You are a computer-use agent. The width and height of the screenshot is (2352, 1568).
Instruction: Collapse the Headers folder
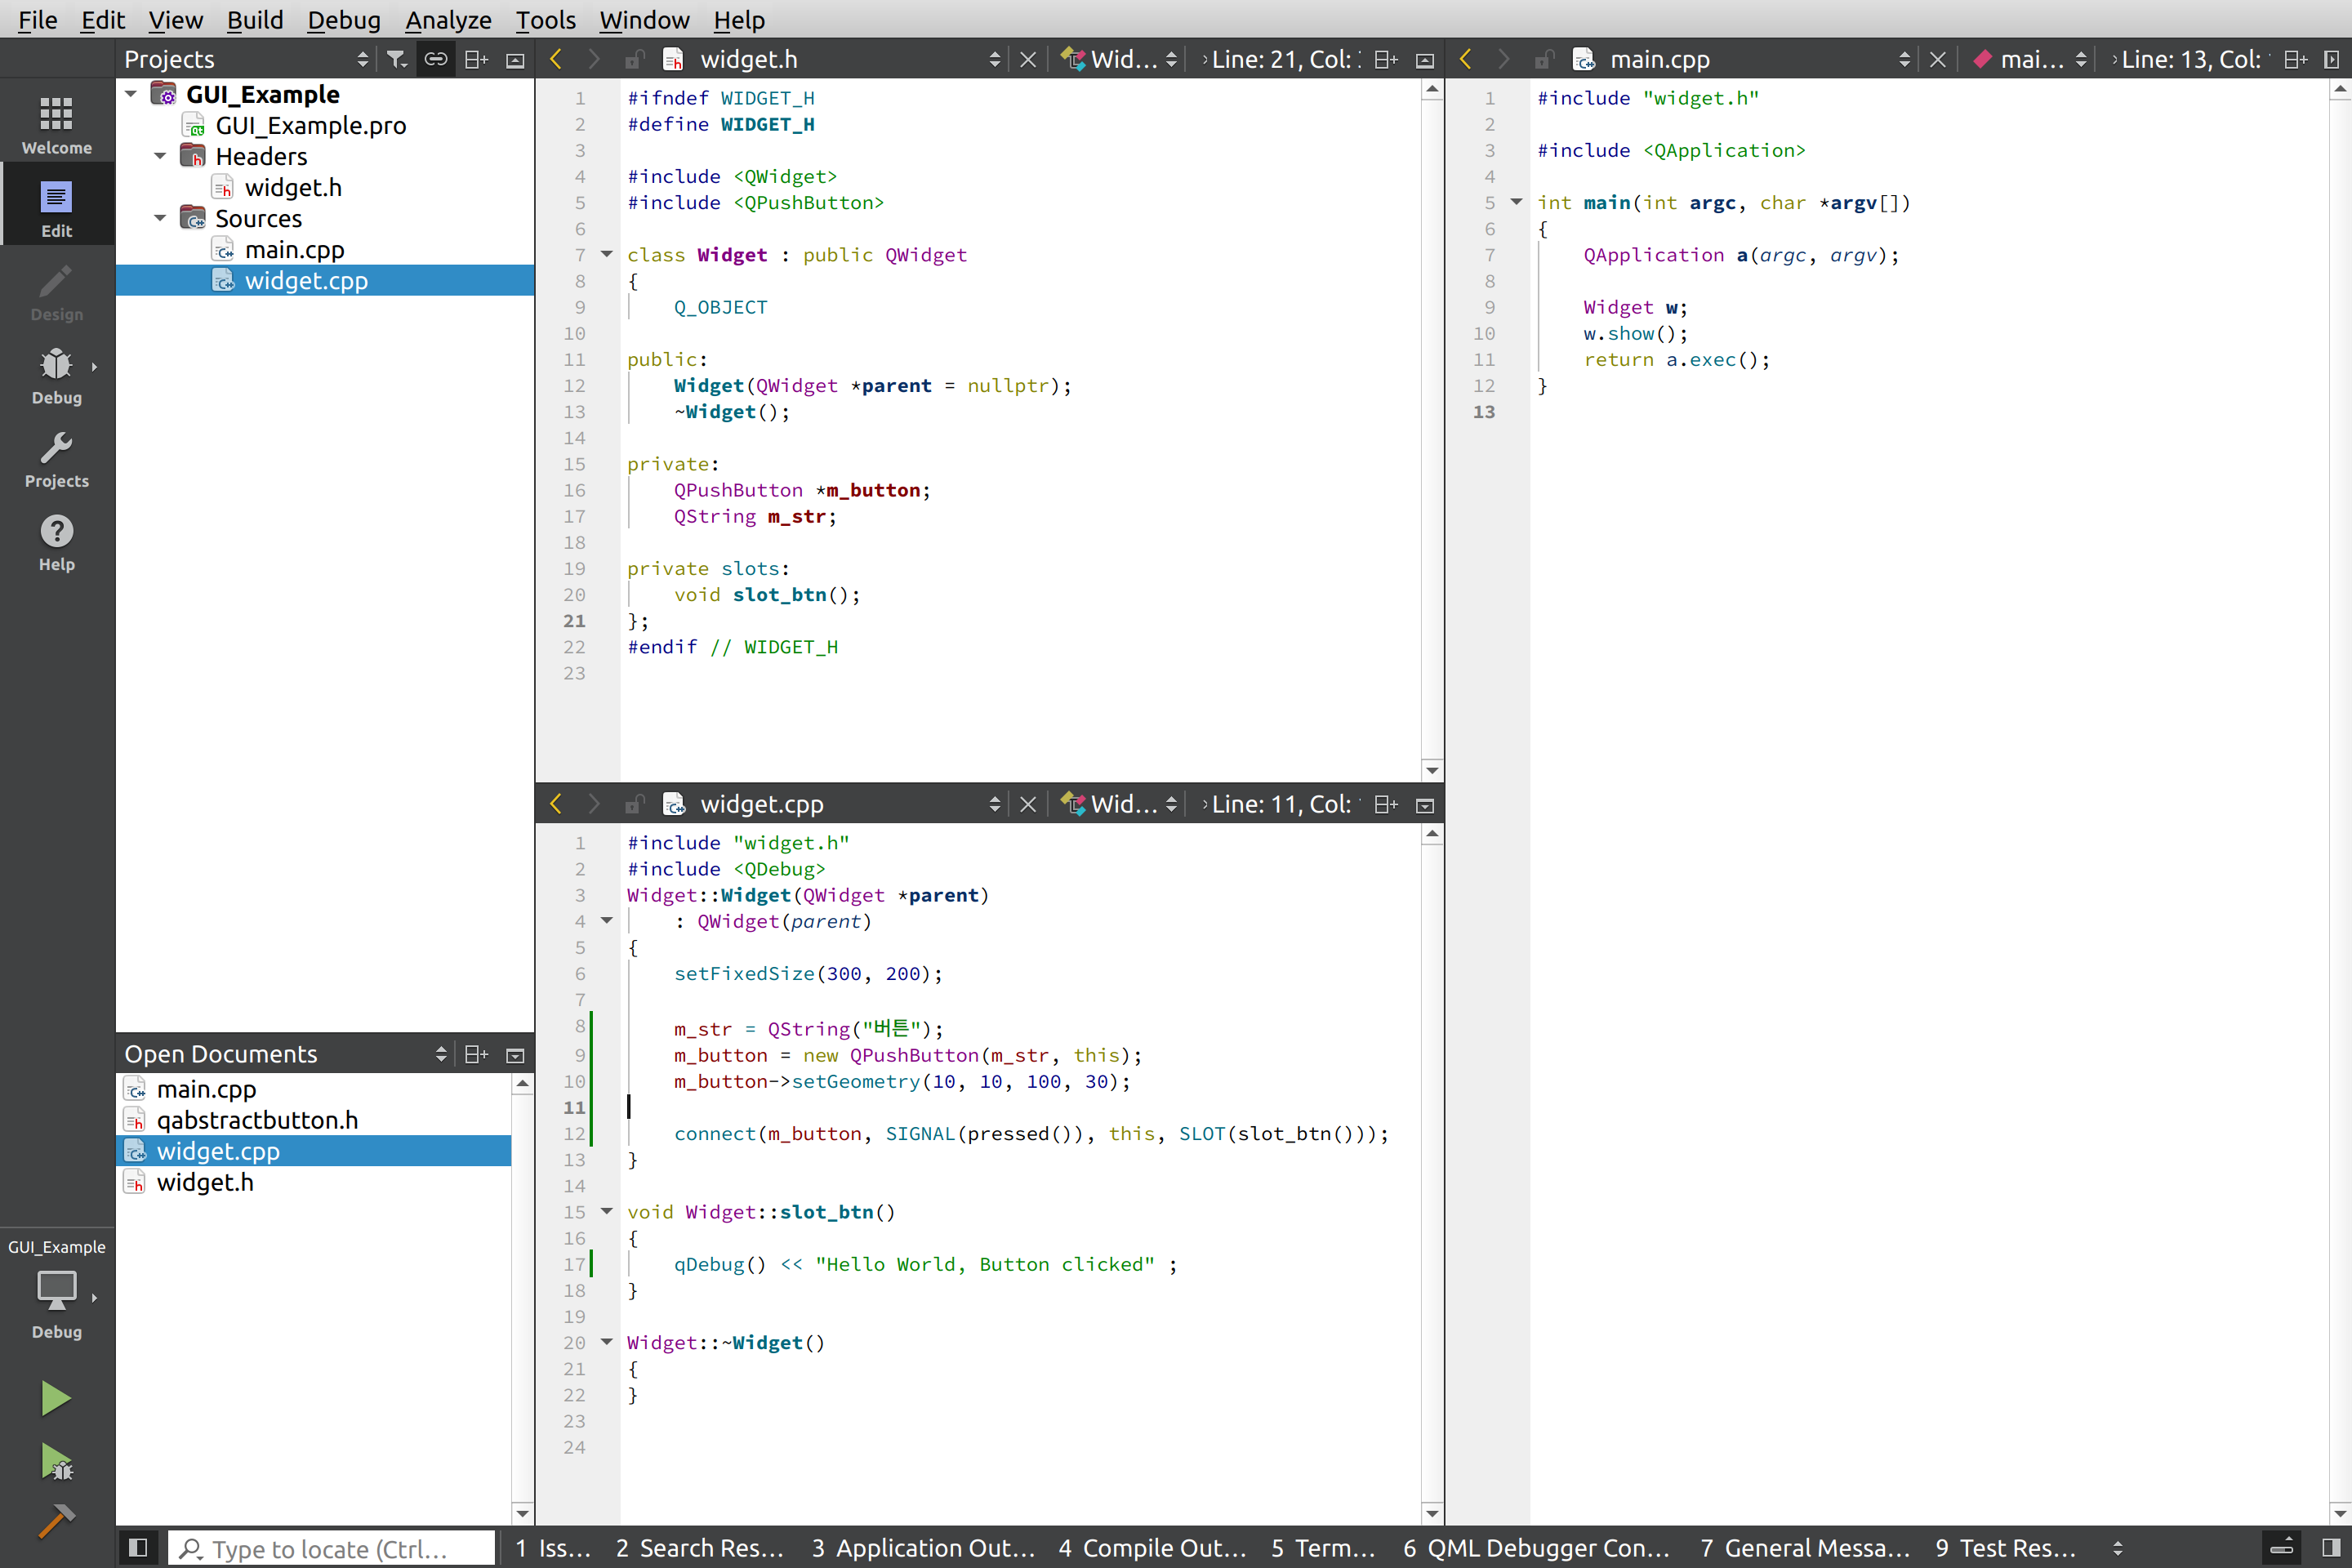click(160, 156)
